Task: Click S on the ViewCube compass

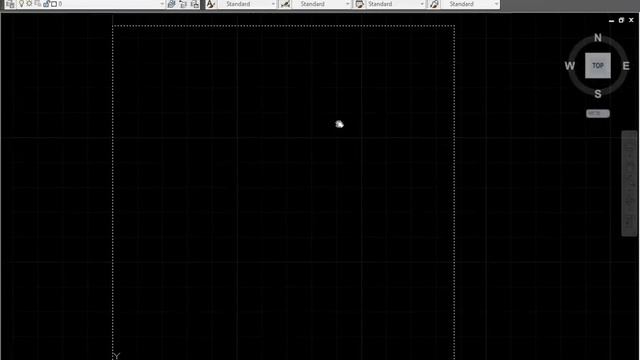Action: click(598, 94)
